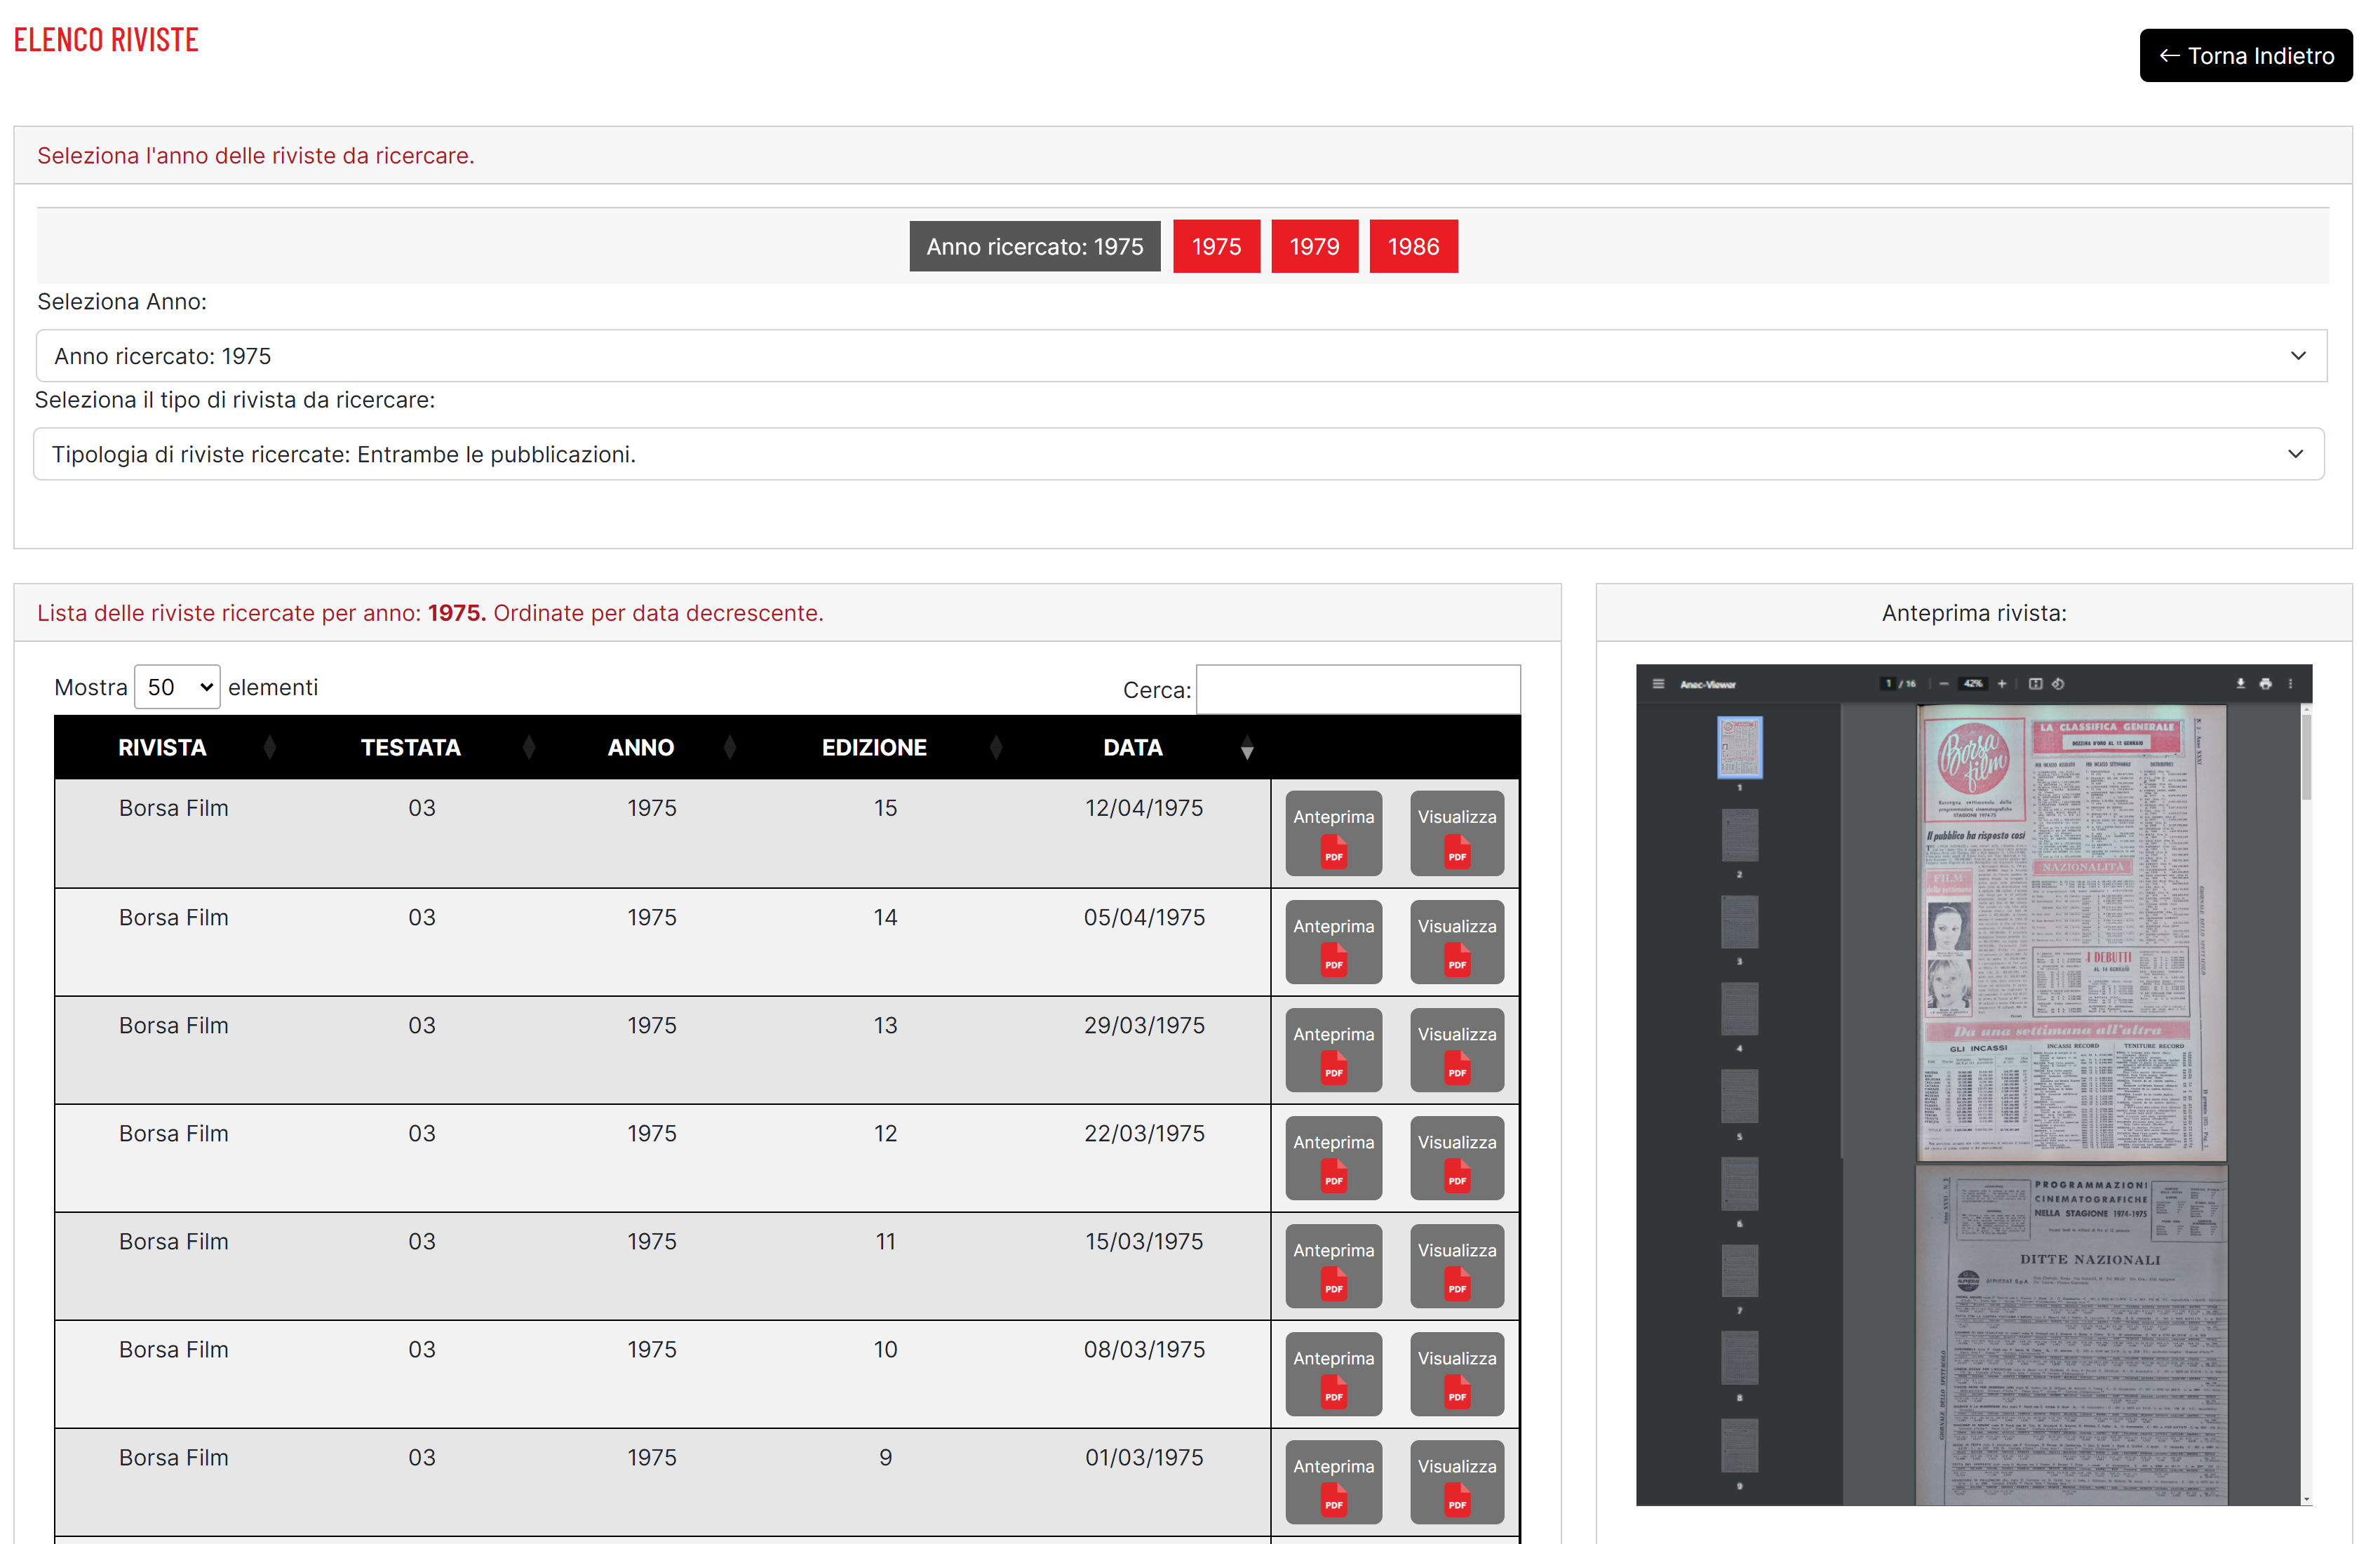Zoom out the PDF preview with minus
The image size is (2380, 1544).
(1943, 684)
